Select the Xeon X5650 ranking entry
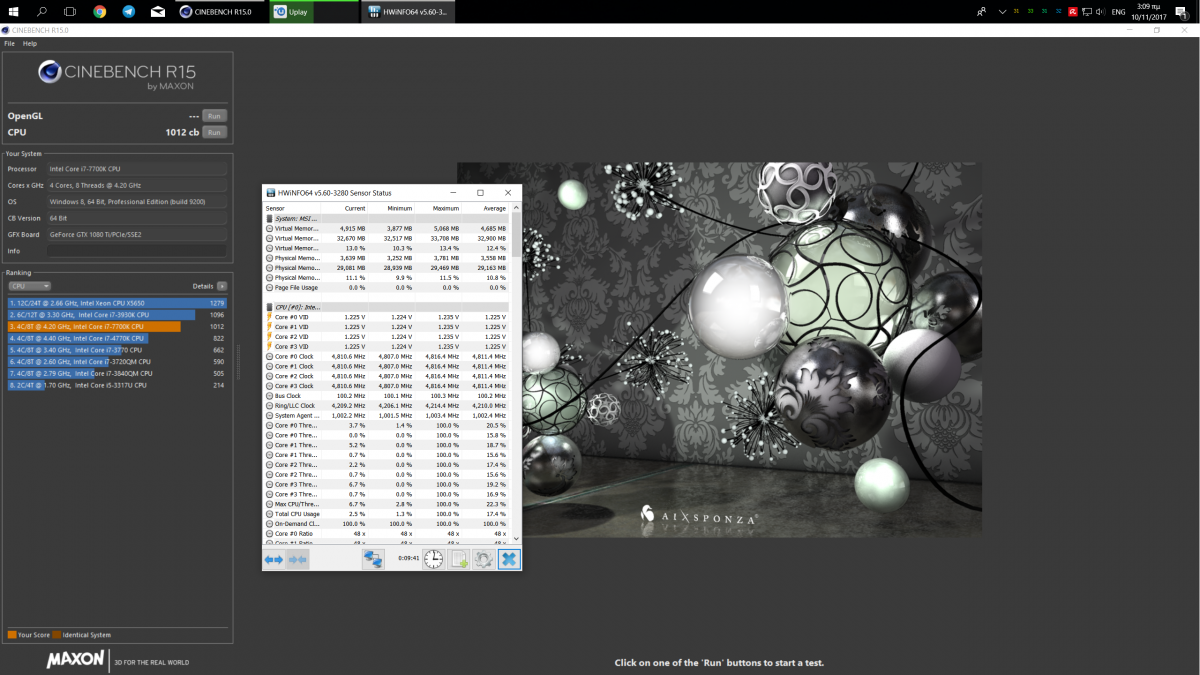The width and height of the screenshot is (1200, 675). [x=117, y=302]
